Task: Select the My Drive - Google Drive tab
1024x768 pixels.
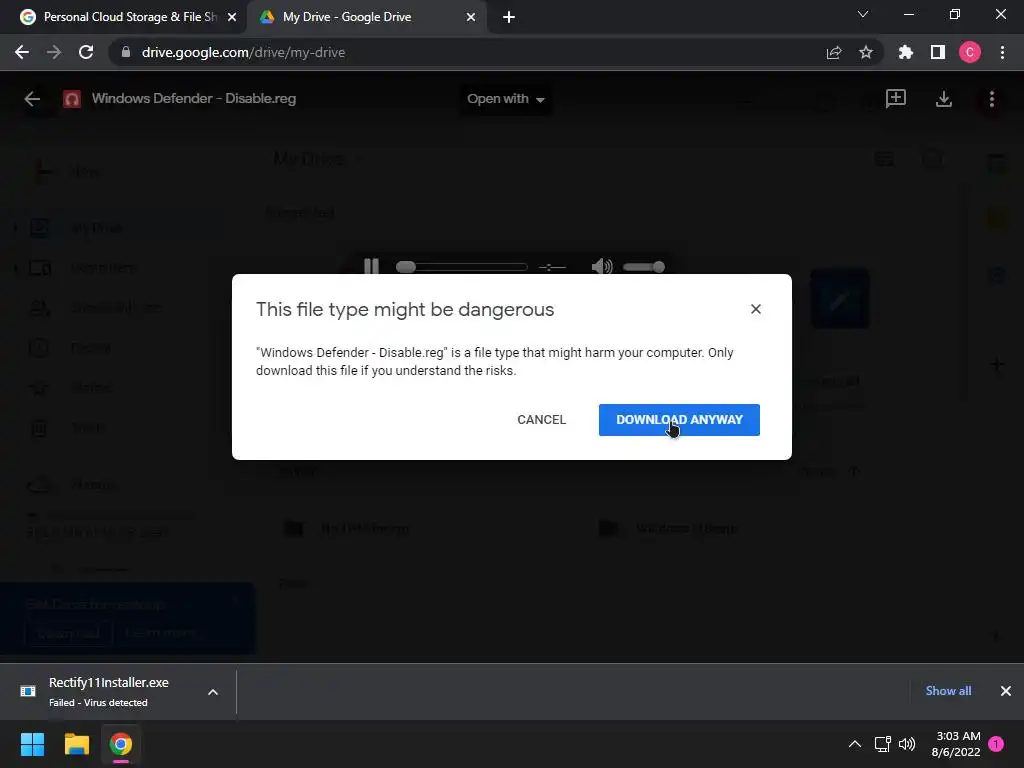Action: pos(346,17)
